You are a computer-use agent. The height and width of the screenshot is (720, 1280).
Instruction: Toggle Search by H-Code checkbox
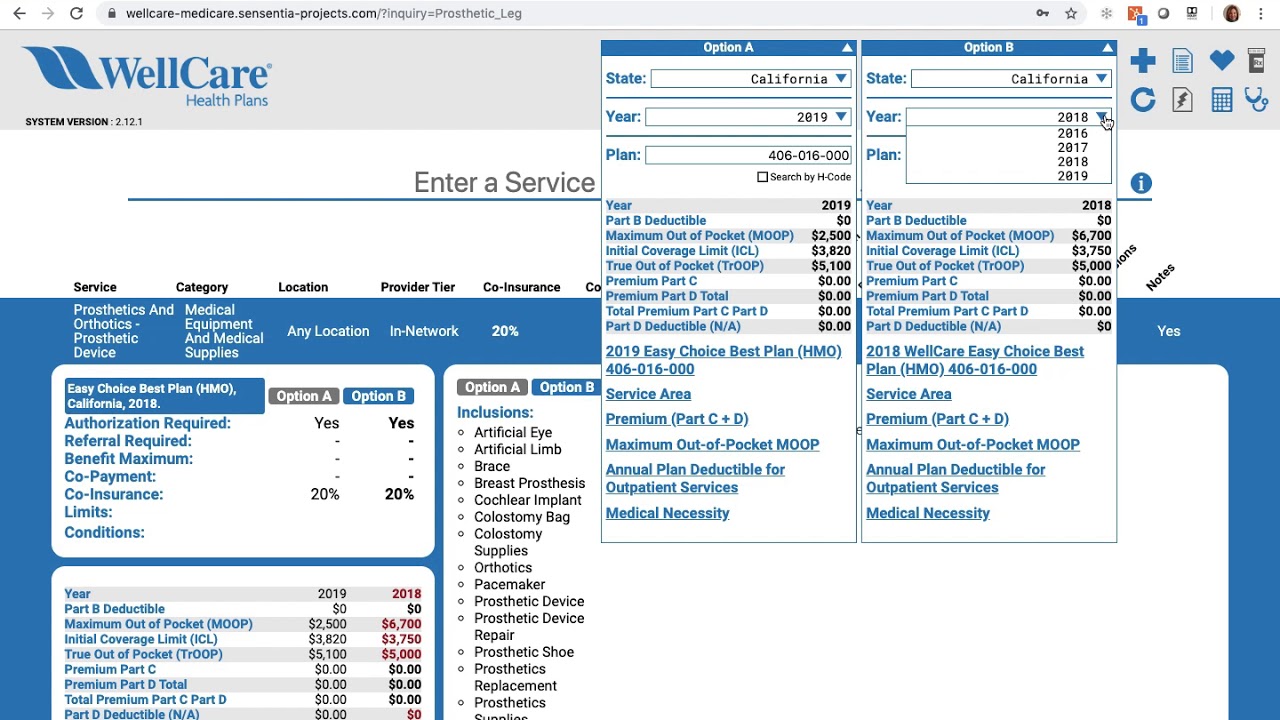(763, 177)
